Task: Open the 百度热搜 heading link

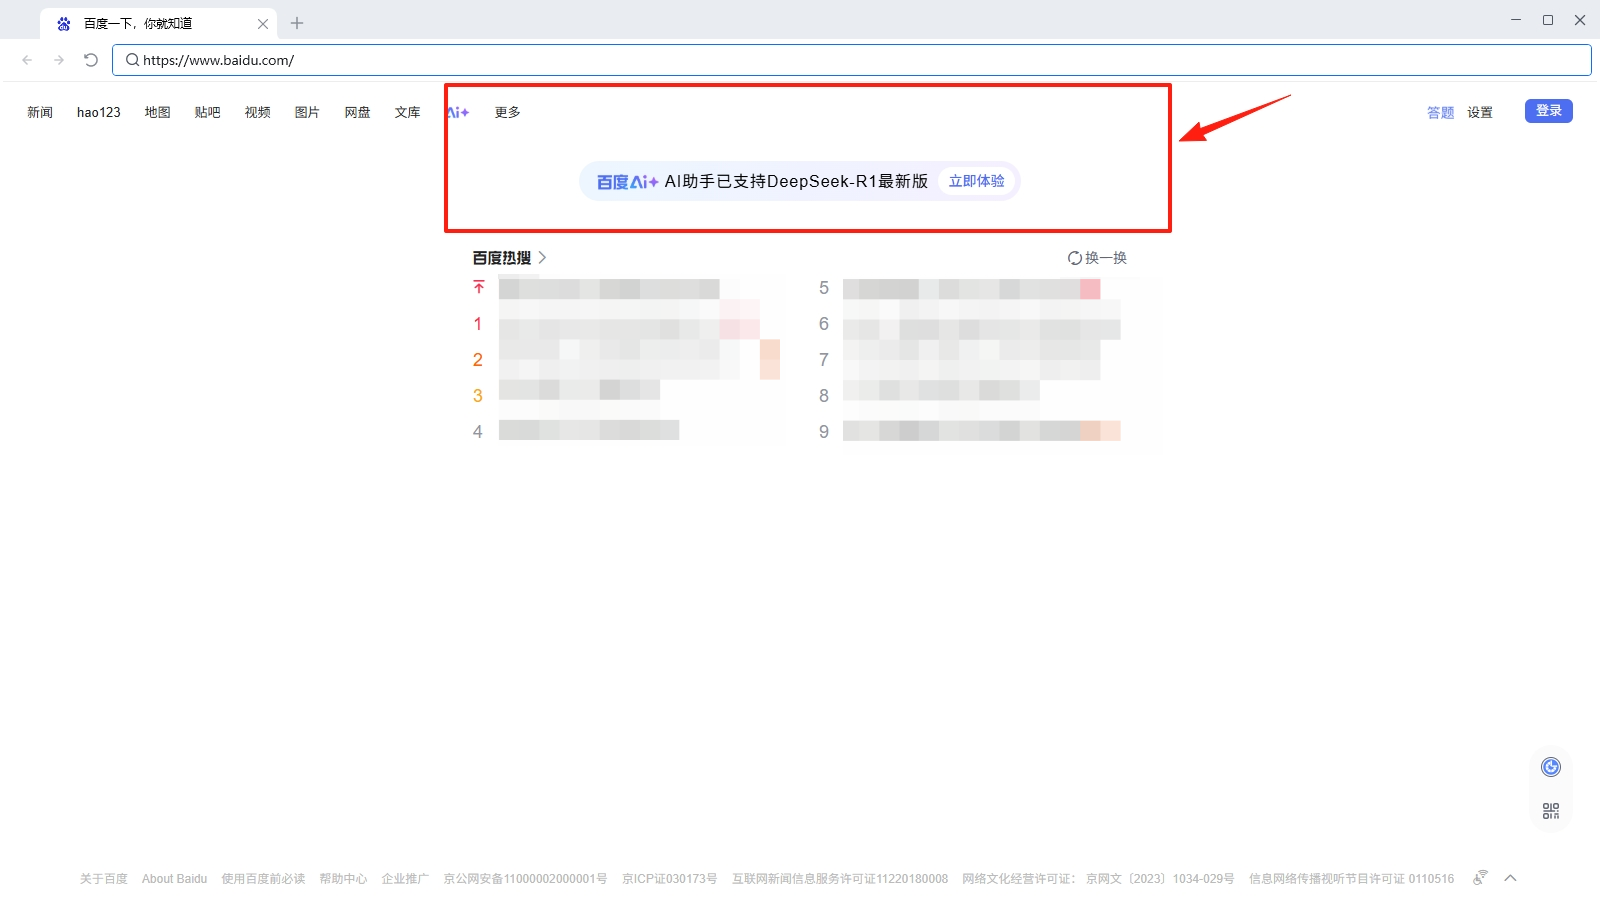Action: pos(502,258)
